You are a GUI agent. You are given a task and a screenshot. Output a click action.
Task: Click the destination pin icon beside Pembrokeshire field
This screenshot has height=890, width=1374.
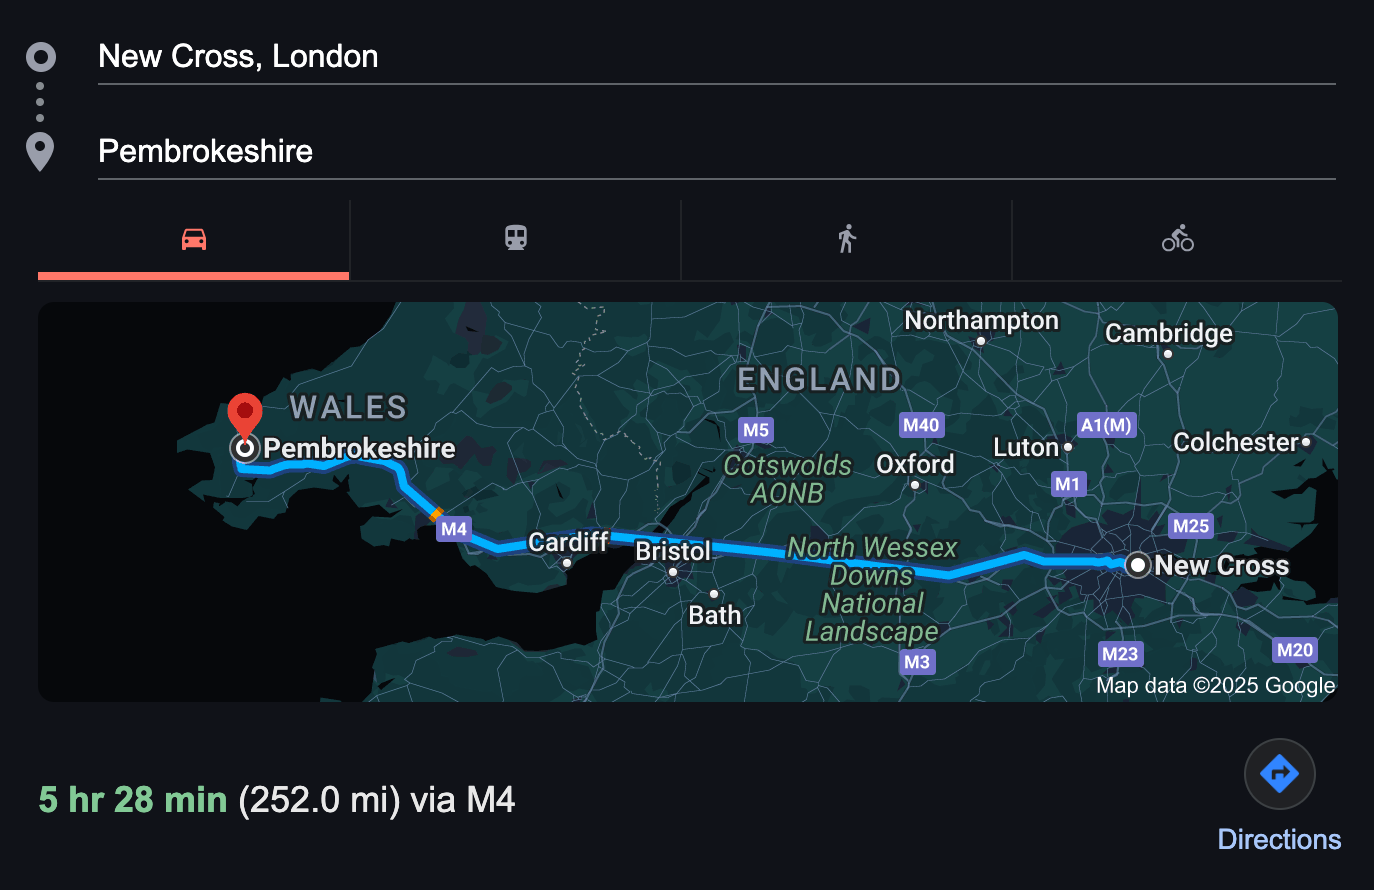(x=40, y=152)
